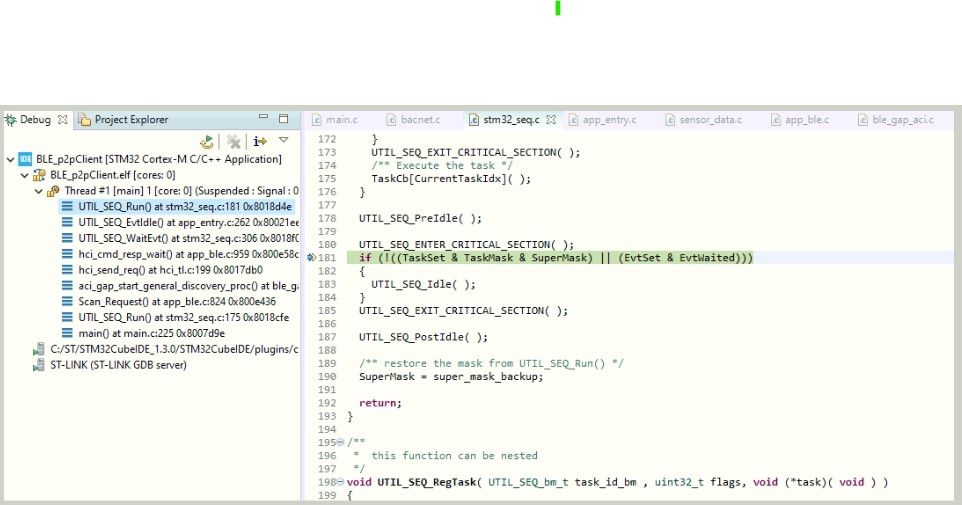Collapse the comment fold at line 195
The image size is (962, 505).
[x=341, y=442]
